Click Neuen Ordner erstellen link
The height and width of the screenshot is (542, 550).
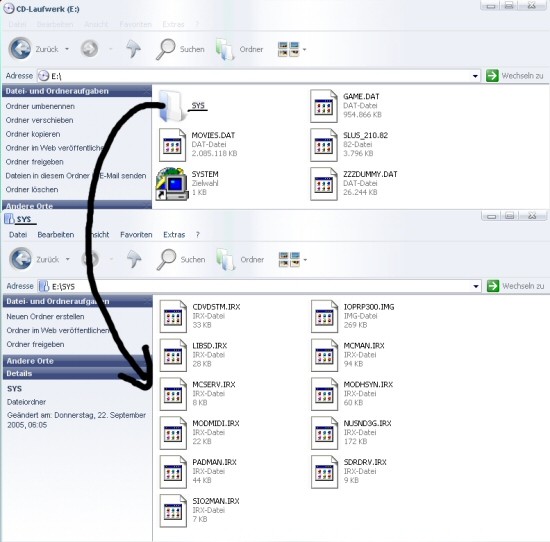45,316
